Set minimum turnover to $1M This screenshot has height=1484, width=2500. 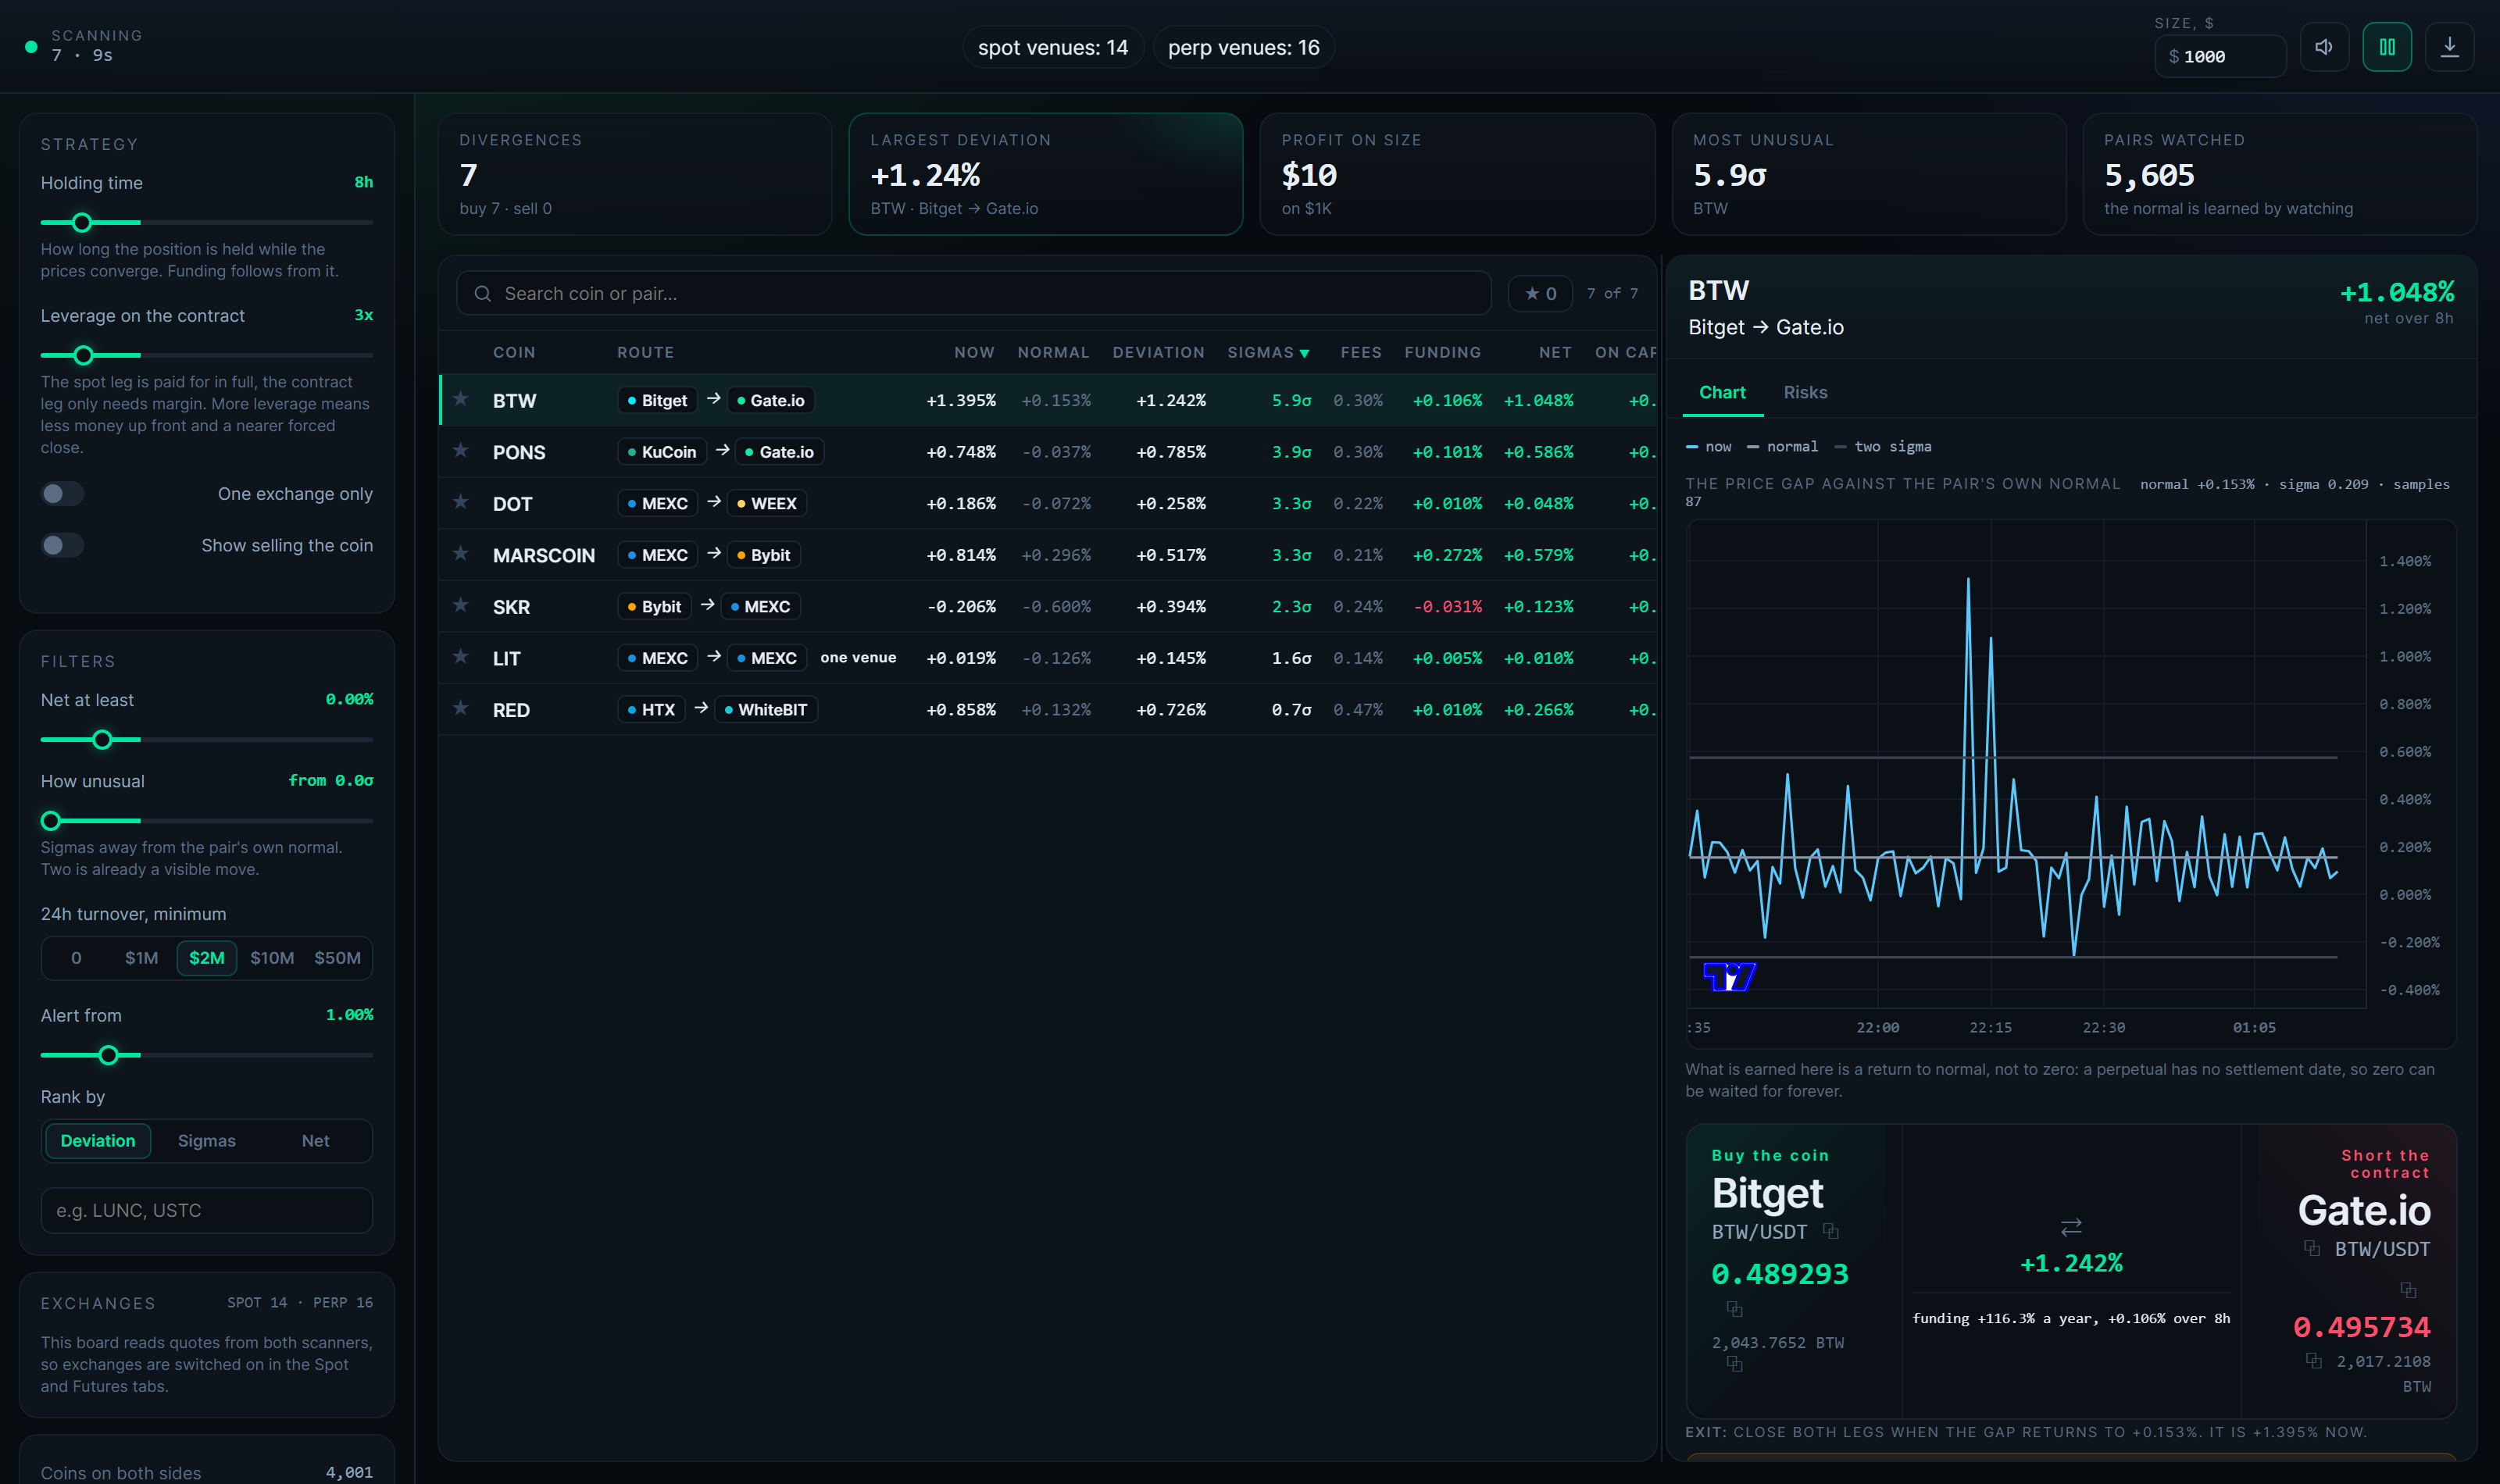(141, 958)
